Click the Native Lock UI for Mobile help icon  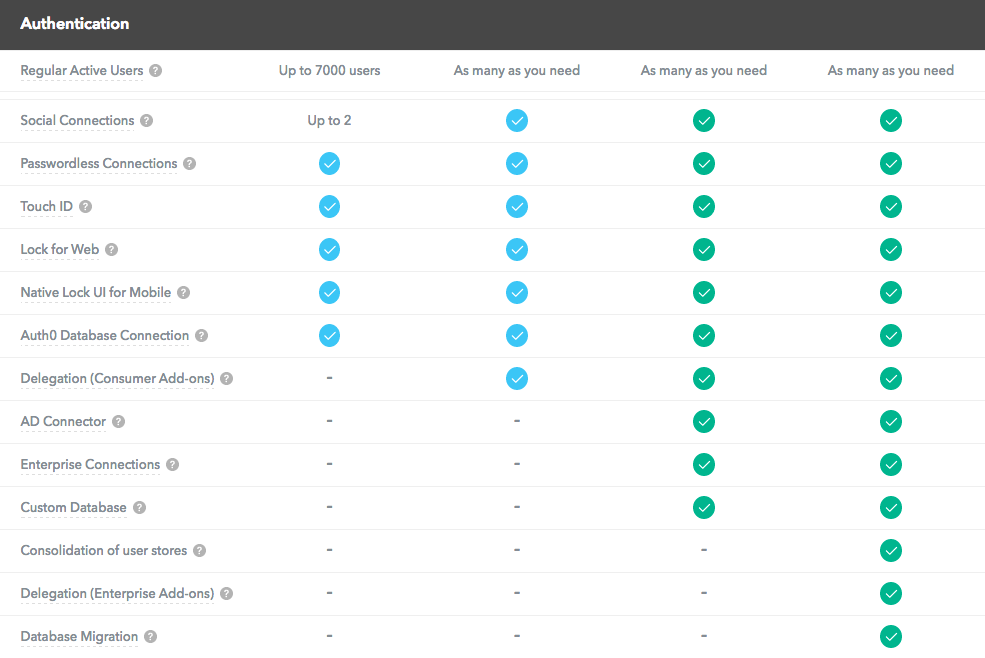pyautogui.click(x=183, y=293)
